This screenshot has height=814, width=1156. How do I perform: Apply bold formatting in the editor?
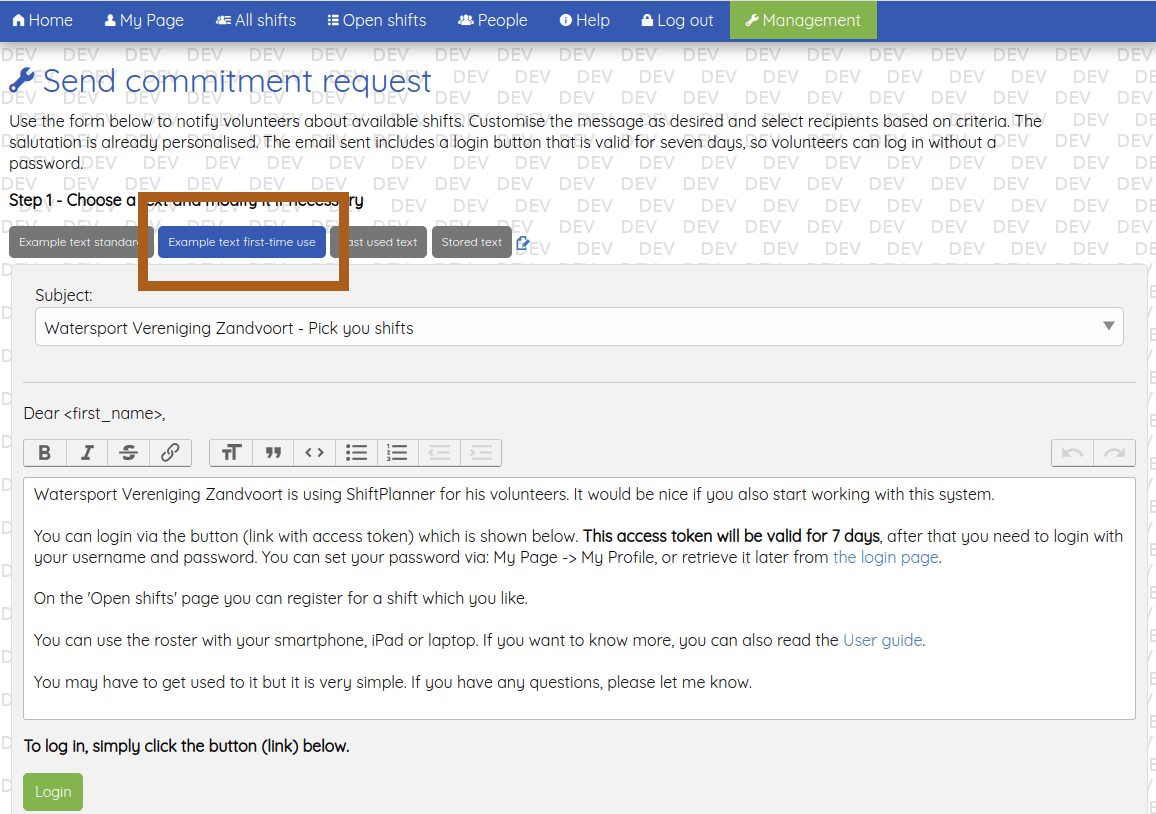point(44,452)
